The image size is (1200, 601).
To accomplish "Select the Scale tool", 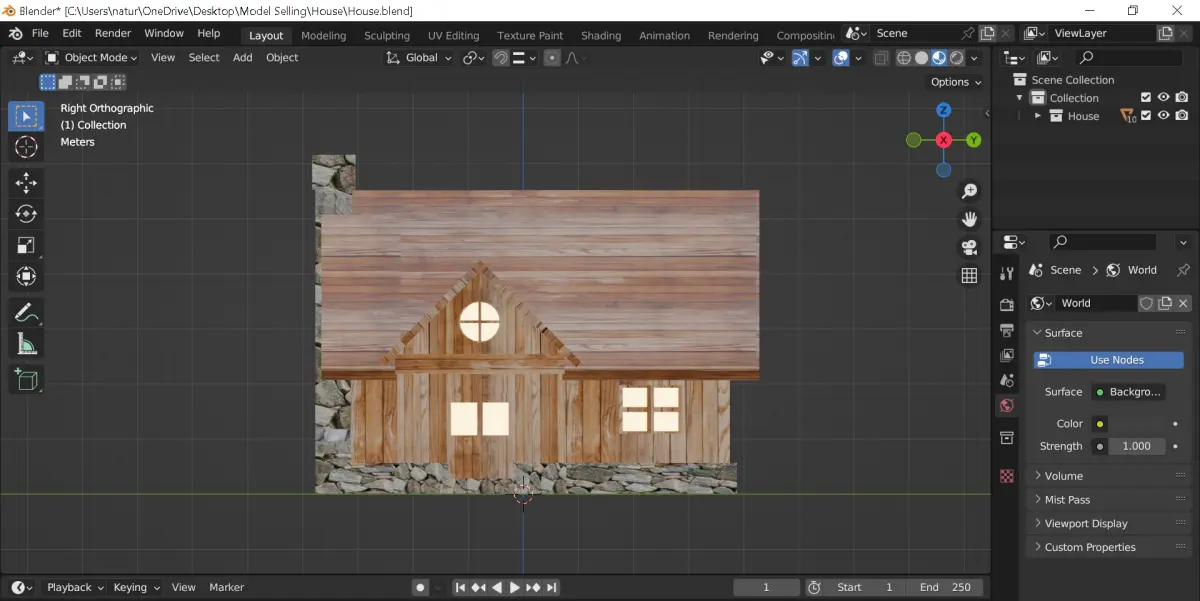I will tap(26, 246).
